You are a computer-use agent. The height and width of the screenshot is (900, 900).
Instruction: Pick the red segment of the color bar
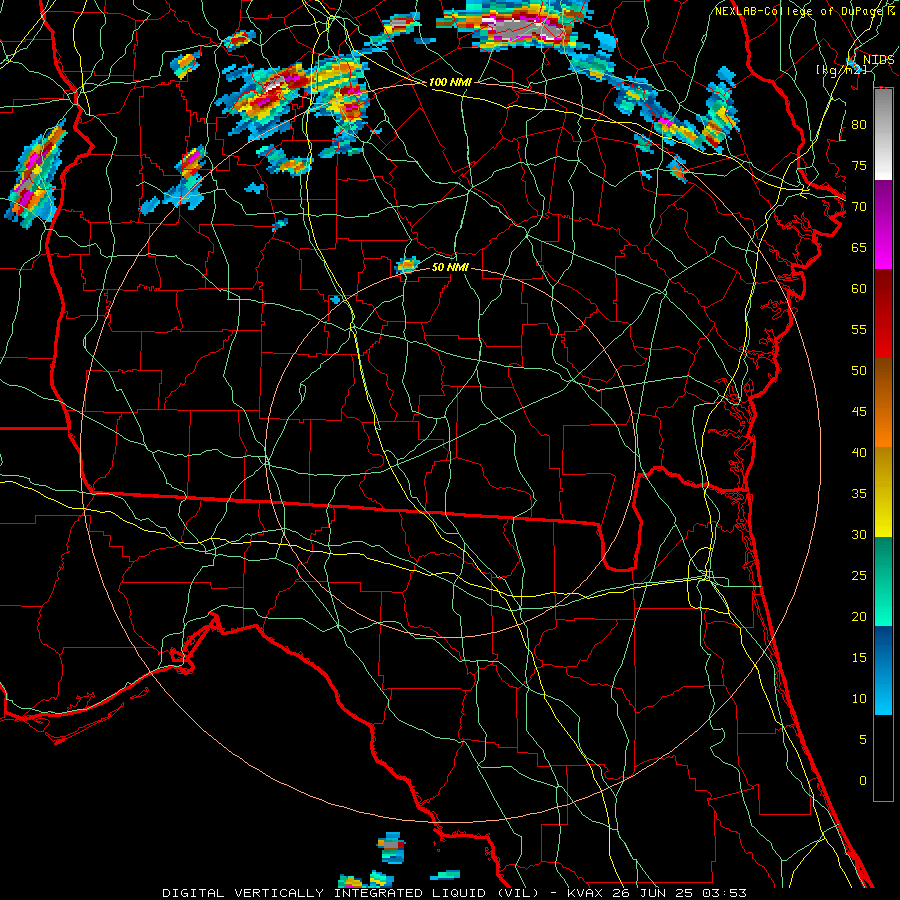[x=883, y=313]
